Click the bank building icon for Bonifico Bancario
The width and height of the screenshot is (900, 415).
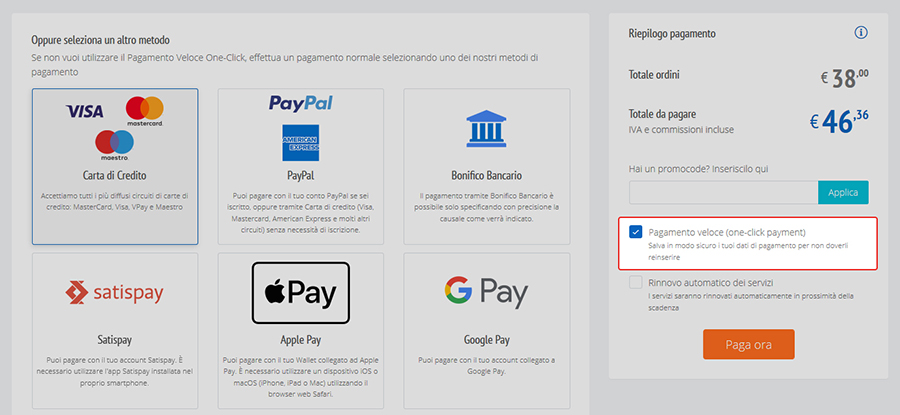coord(487,129)
